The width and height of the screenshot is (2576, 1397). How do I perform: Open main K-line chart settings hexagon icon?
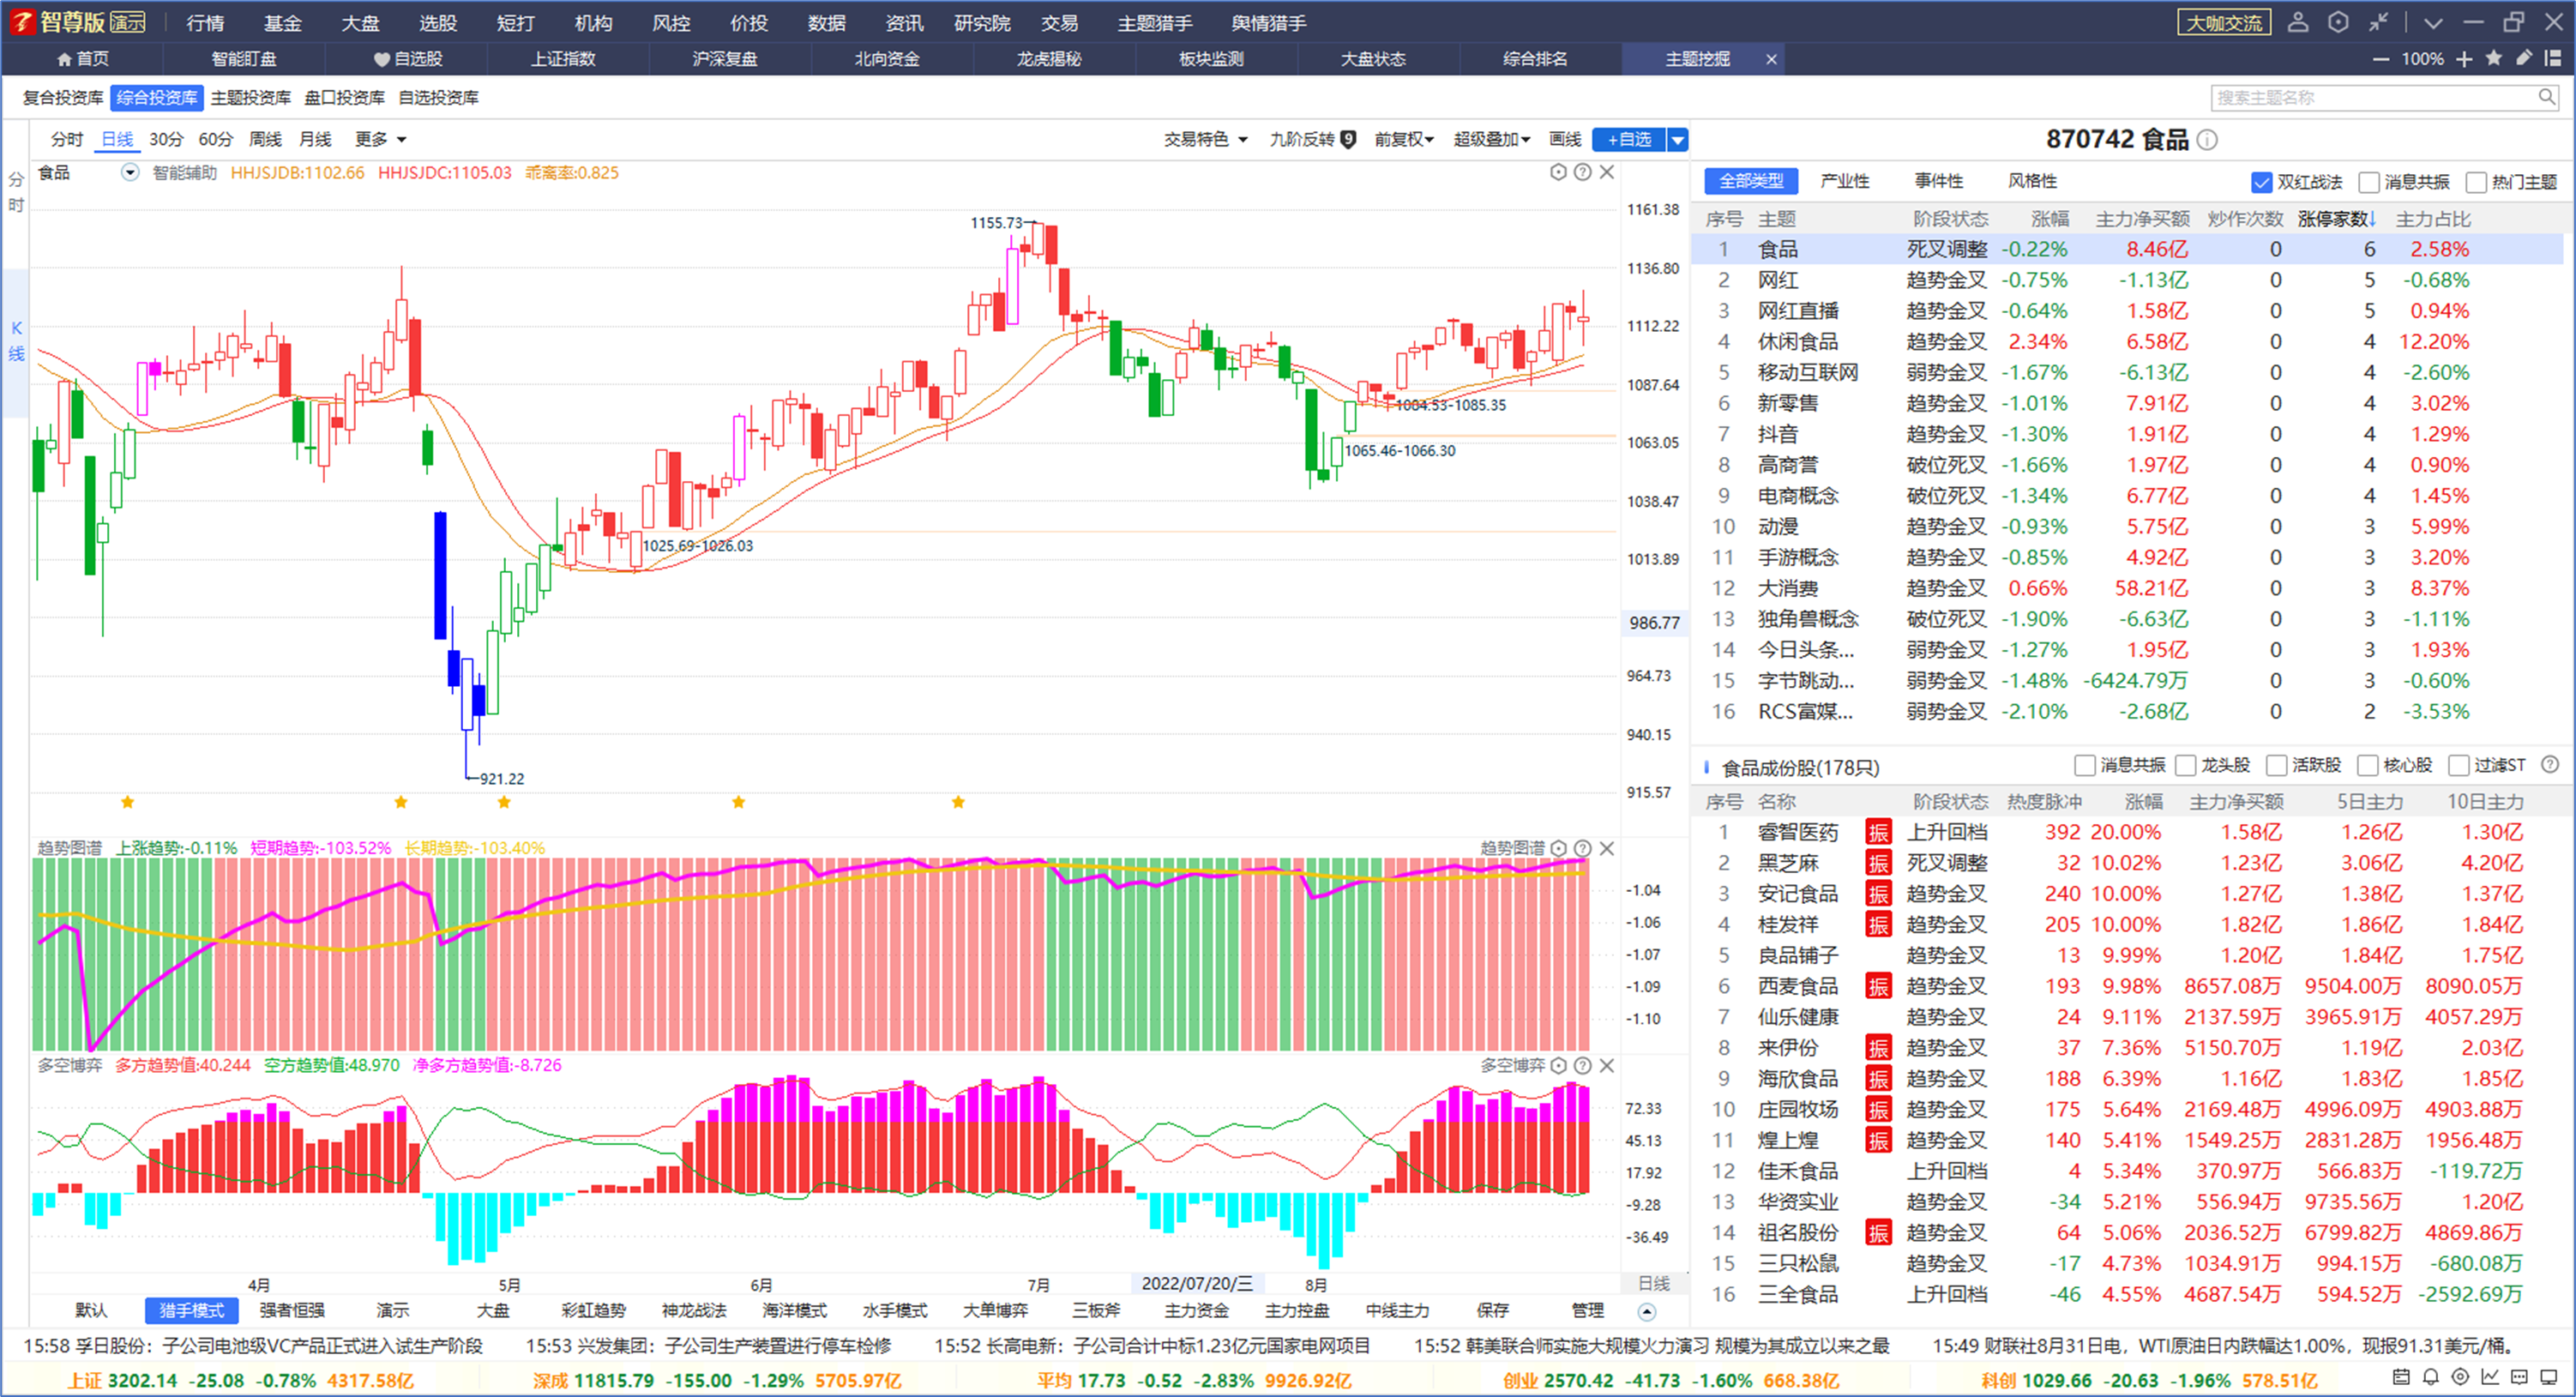point(1558,172)
